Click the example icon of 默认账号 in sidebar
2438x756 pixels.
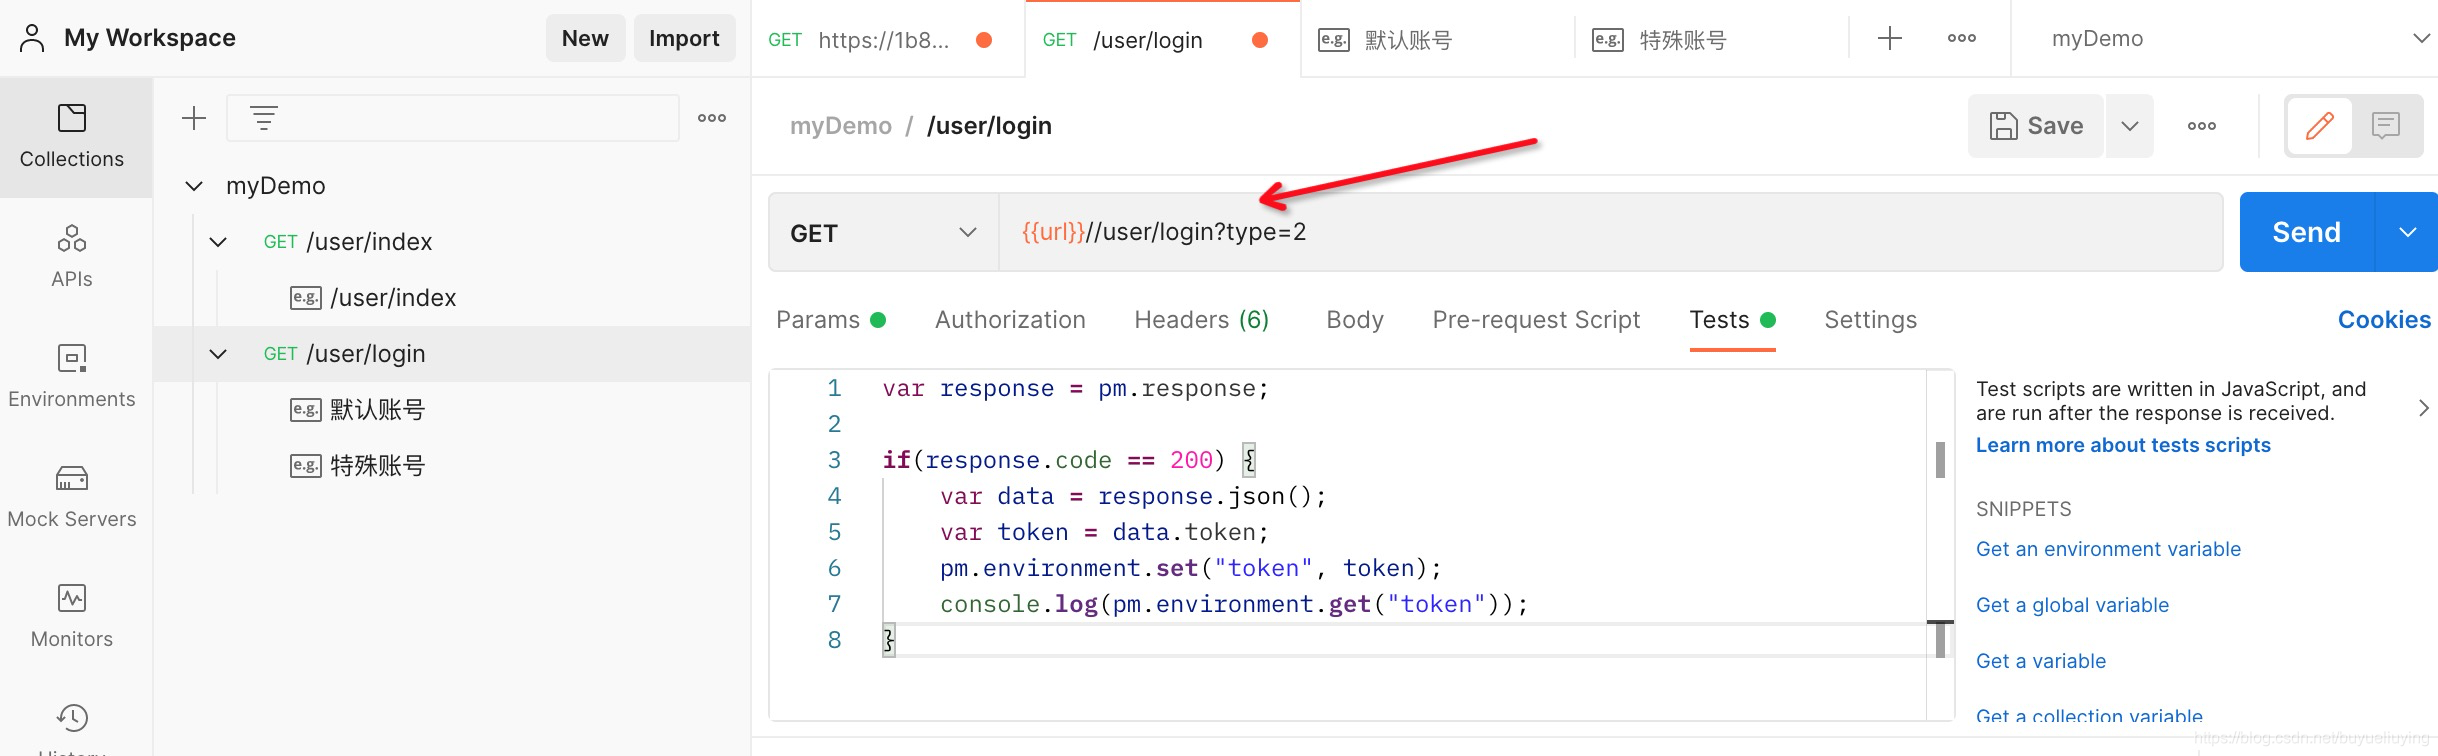pyautogui.click(x=305, y=410)
